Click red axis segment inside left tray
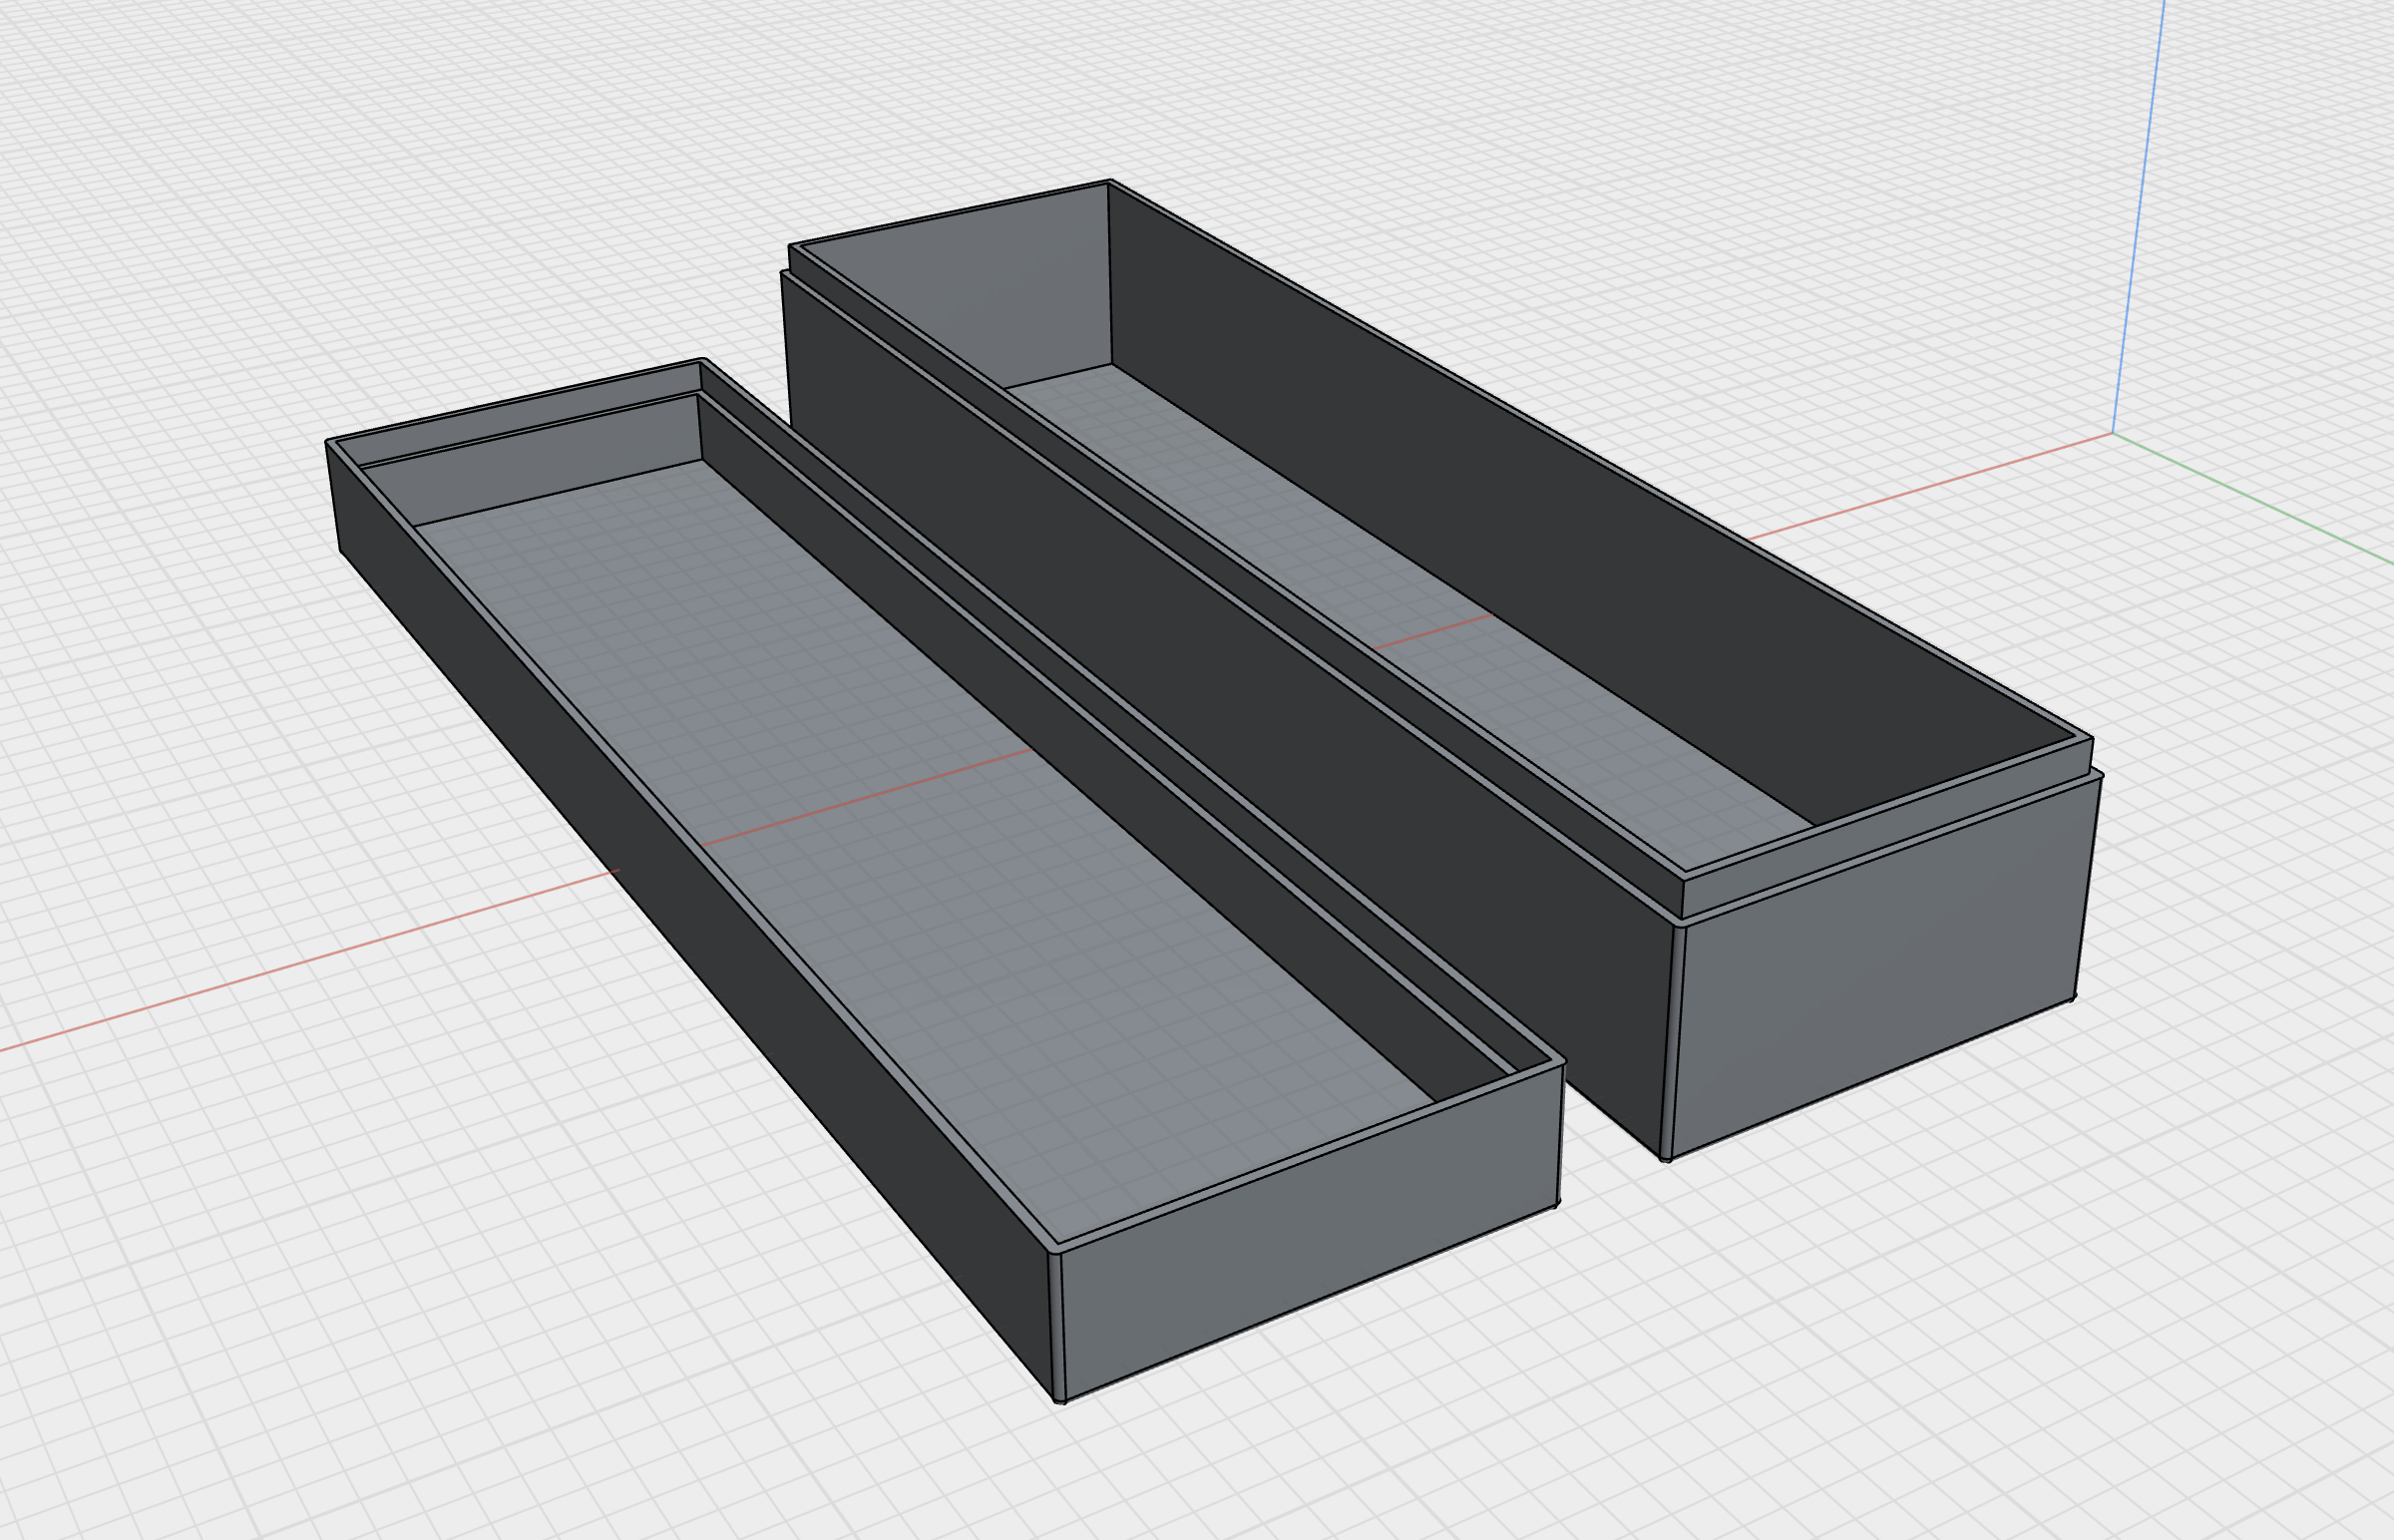Viewport: 2394px width, 1540px height. pos(870,796)
